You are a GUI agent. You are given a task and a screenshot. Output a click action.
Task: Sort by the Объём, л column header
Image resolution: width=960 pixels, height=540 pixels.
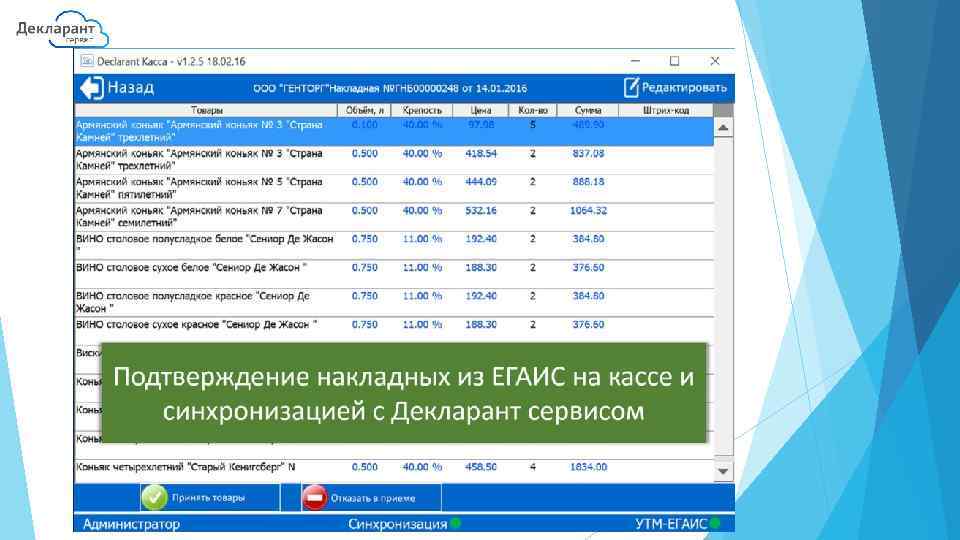tap(364, 110)
